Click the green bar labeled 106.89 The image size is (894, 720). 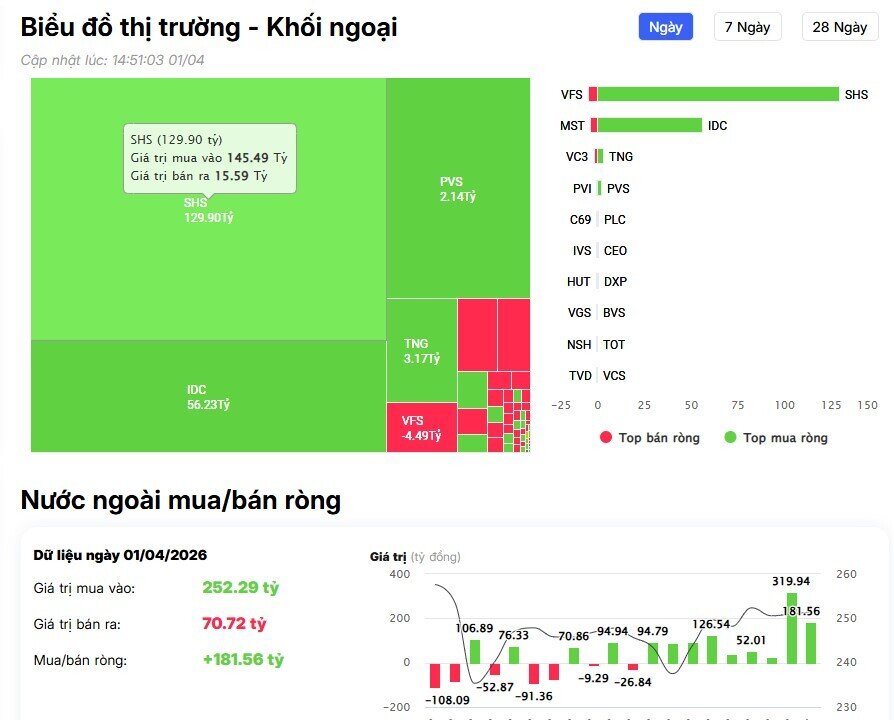coord(475,651)
